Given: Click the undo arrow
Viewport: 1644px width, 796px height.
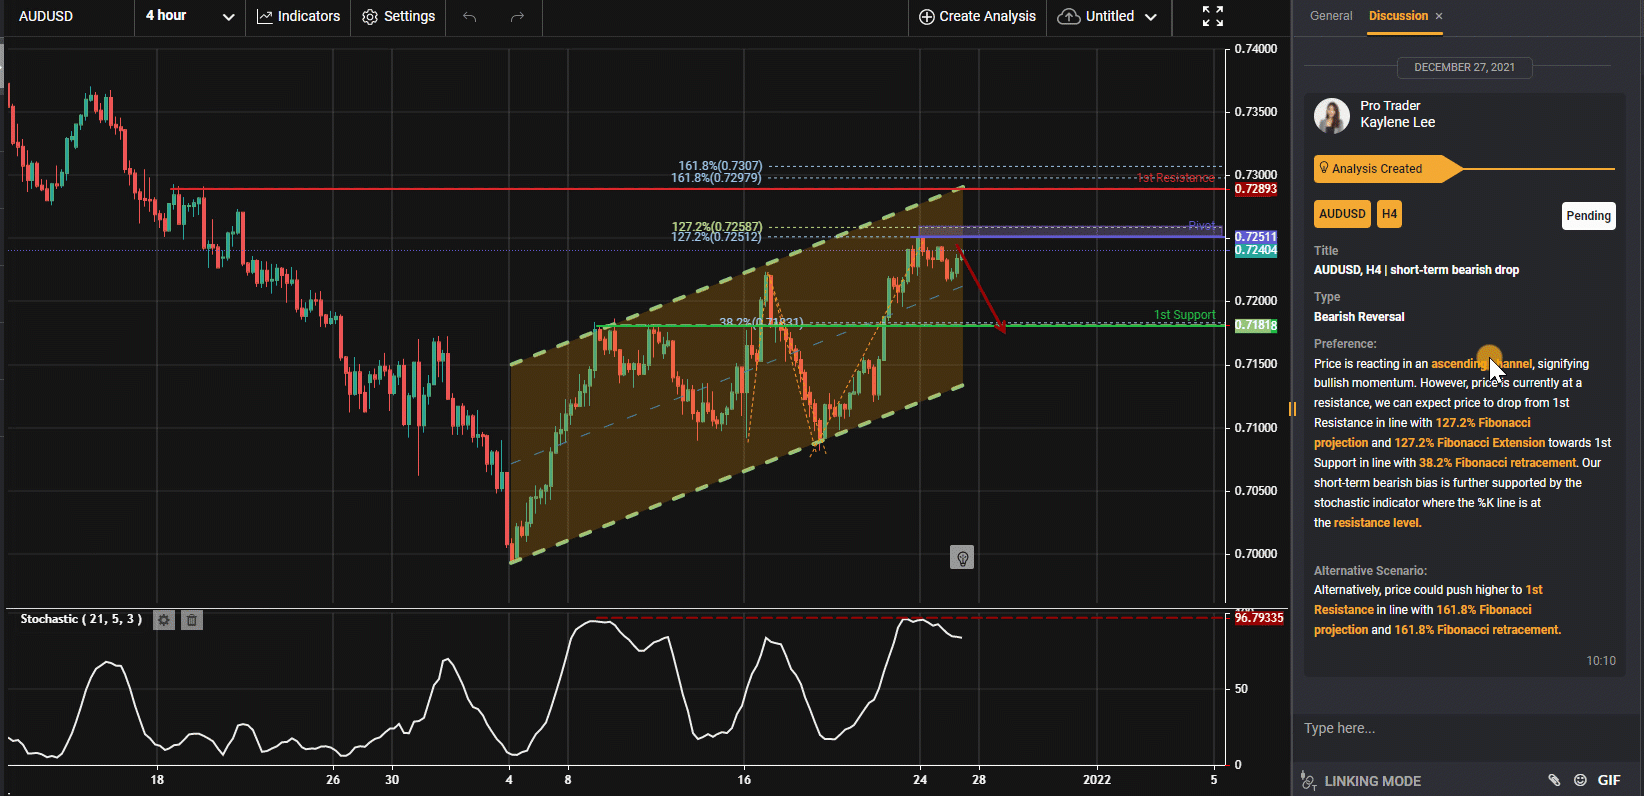Looking at the screenshot, I should [x=470, y=16].
